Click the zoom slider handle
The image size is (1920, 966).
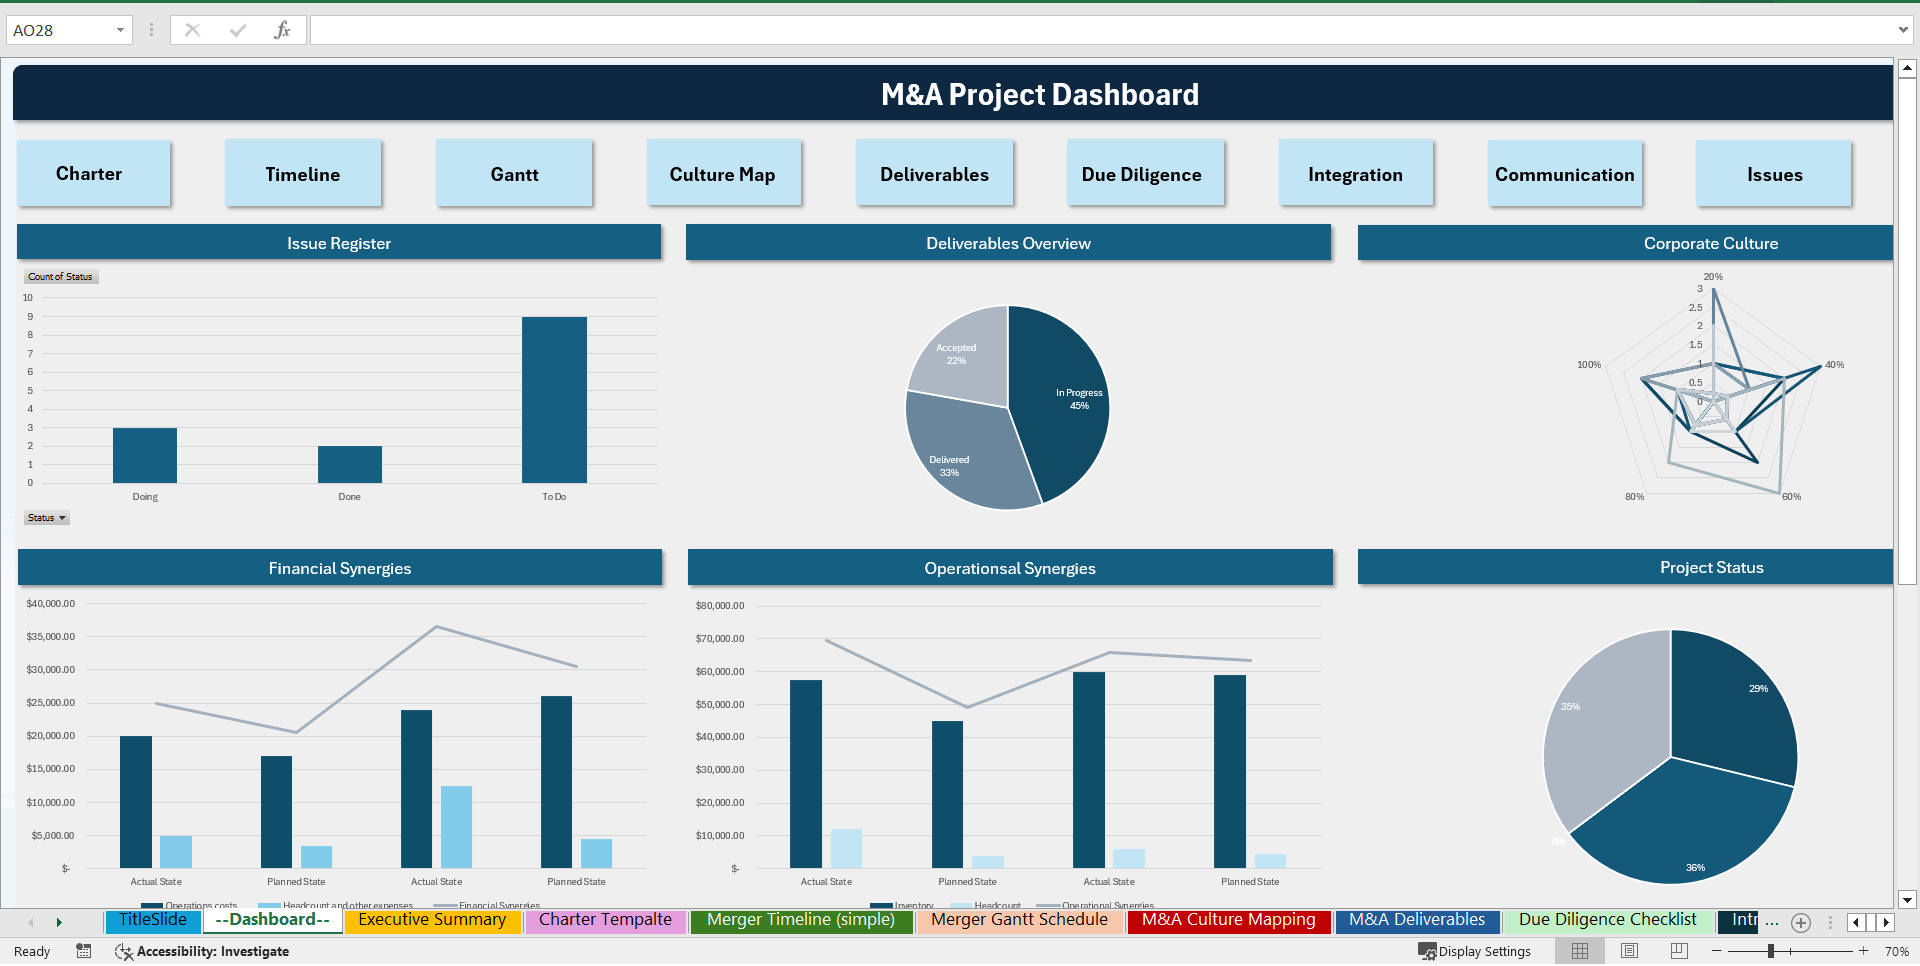[1771, 951]
